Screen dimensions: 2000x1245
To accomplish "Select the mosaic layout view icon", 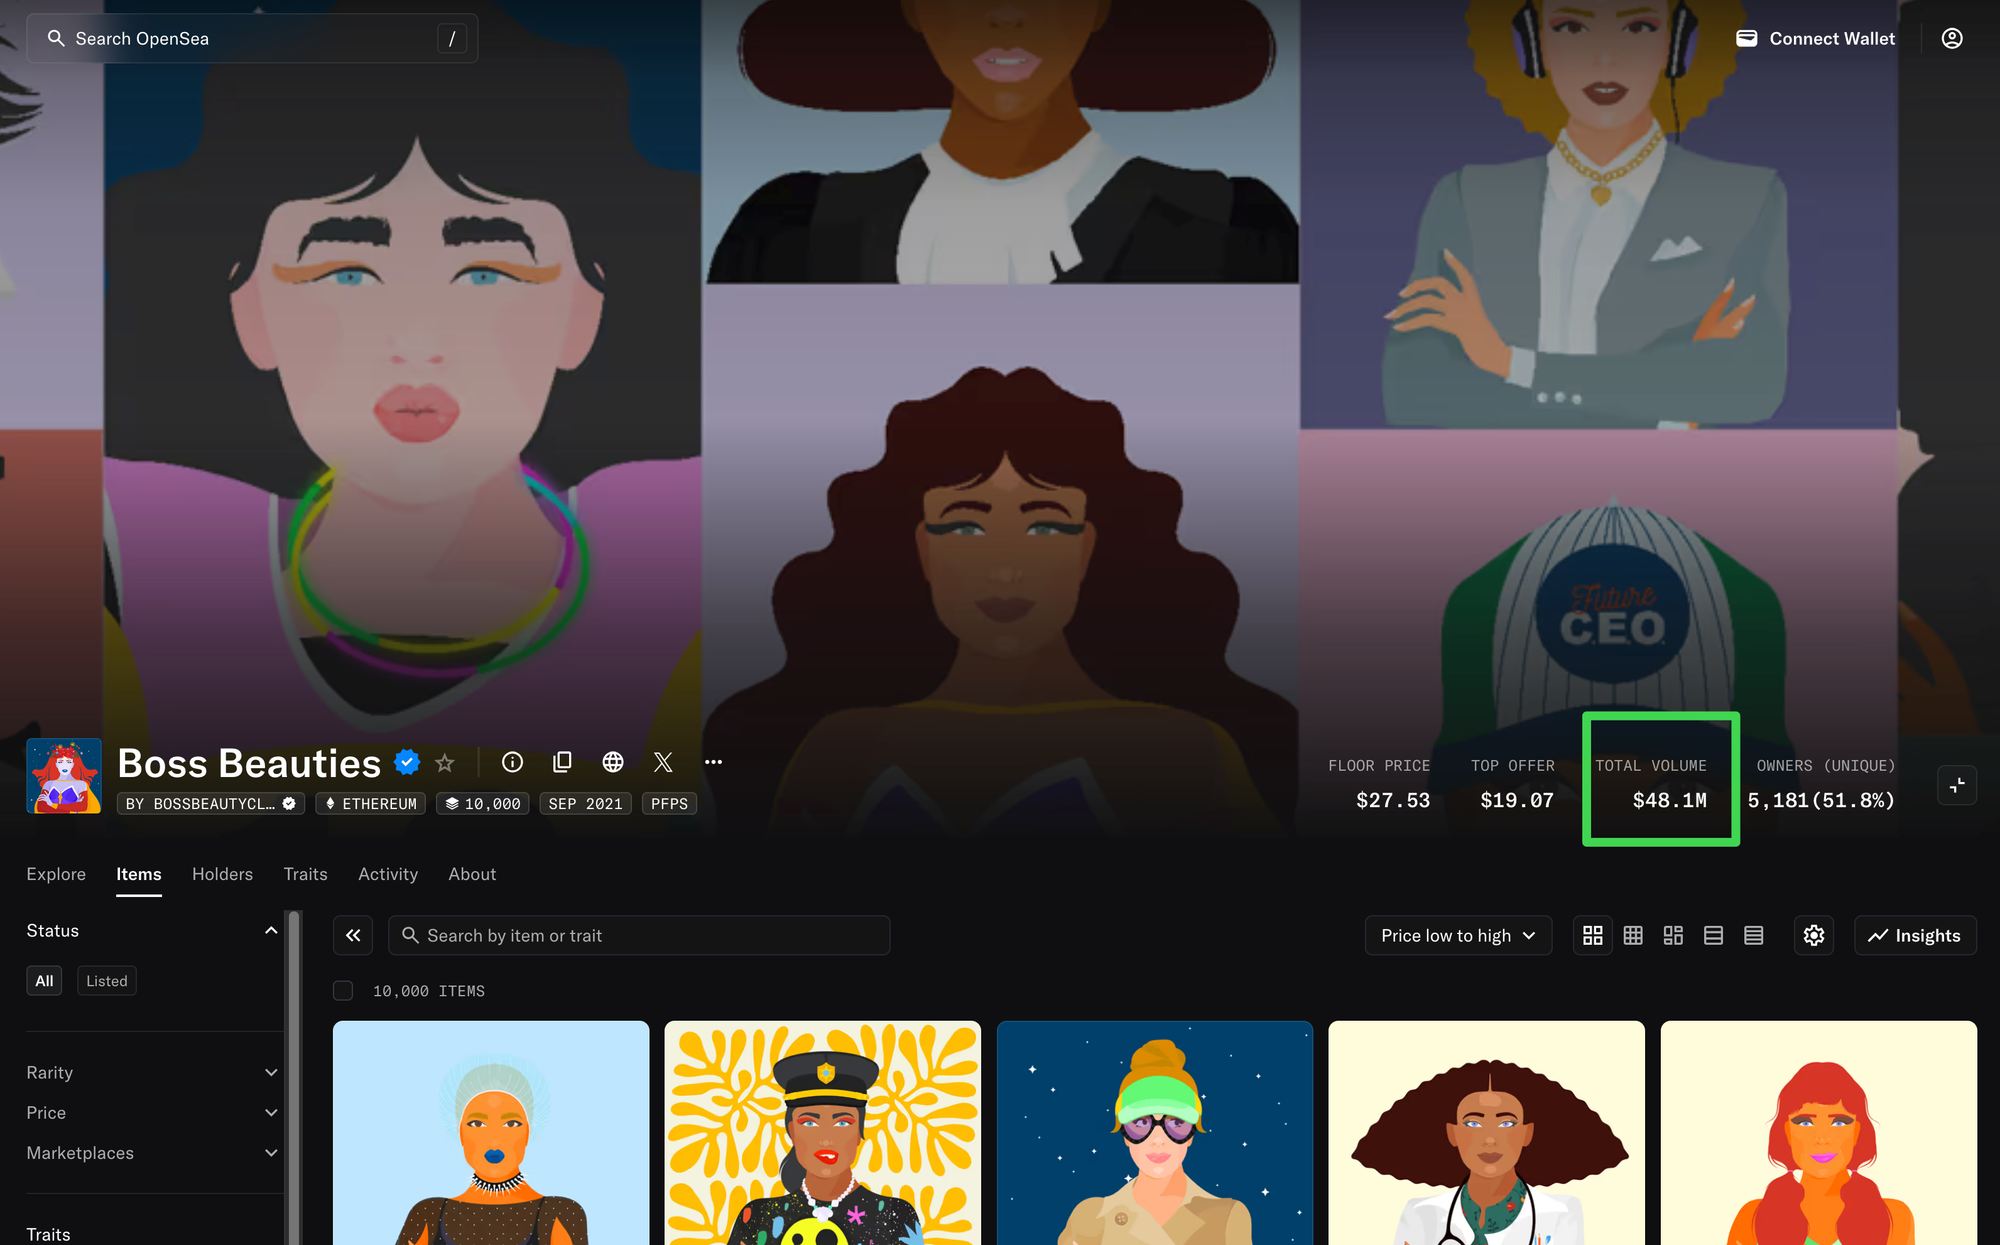I will click(1673, 935).
